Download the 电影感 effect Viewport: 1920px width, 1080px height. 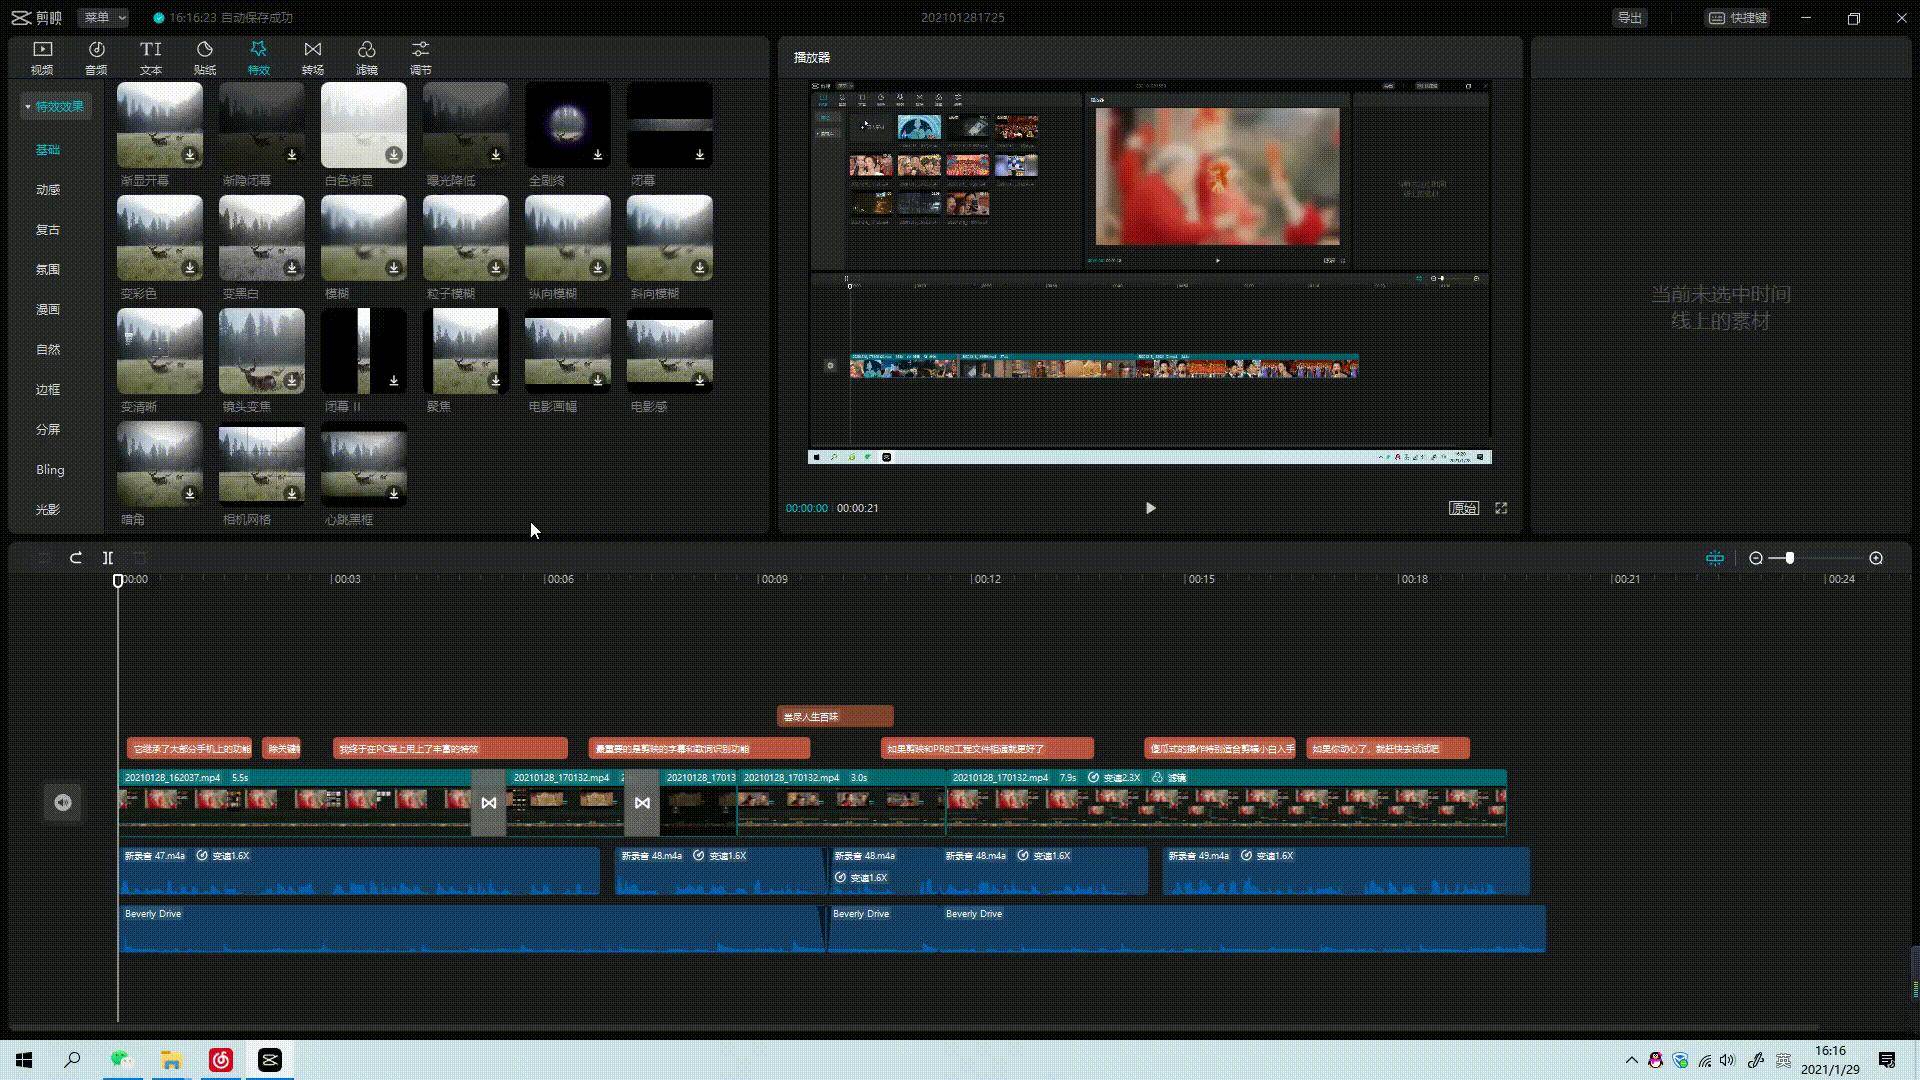click(x=700, y=380)
